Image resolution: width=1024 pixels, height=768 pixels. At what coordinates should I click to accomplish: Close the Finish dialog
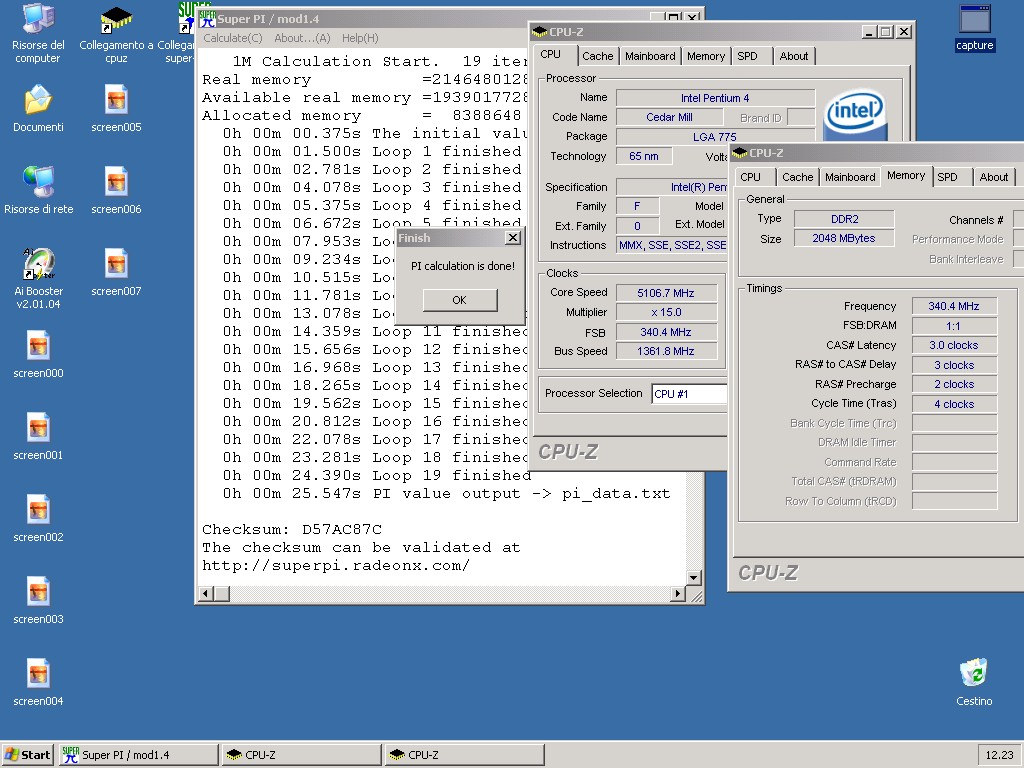coord(513,238)
